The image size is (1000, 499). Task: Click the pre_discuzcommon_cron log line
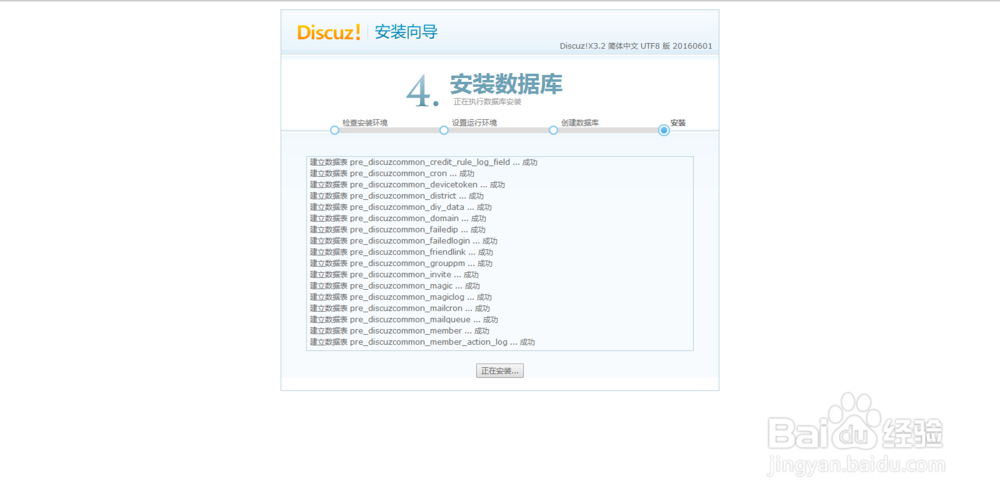[392, 174]
